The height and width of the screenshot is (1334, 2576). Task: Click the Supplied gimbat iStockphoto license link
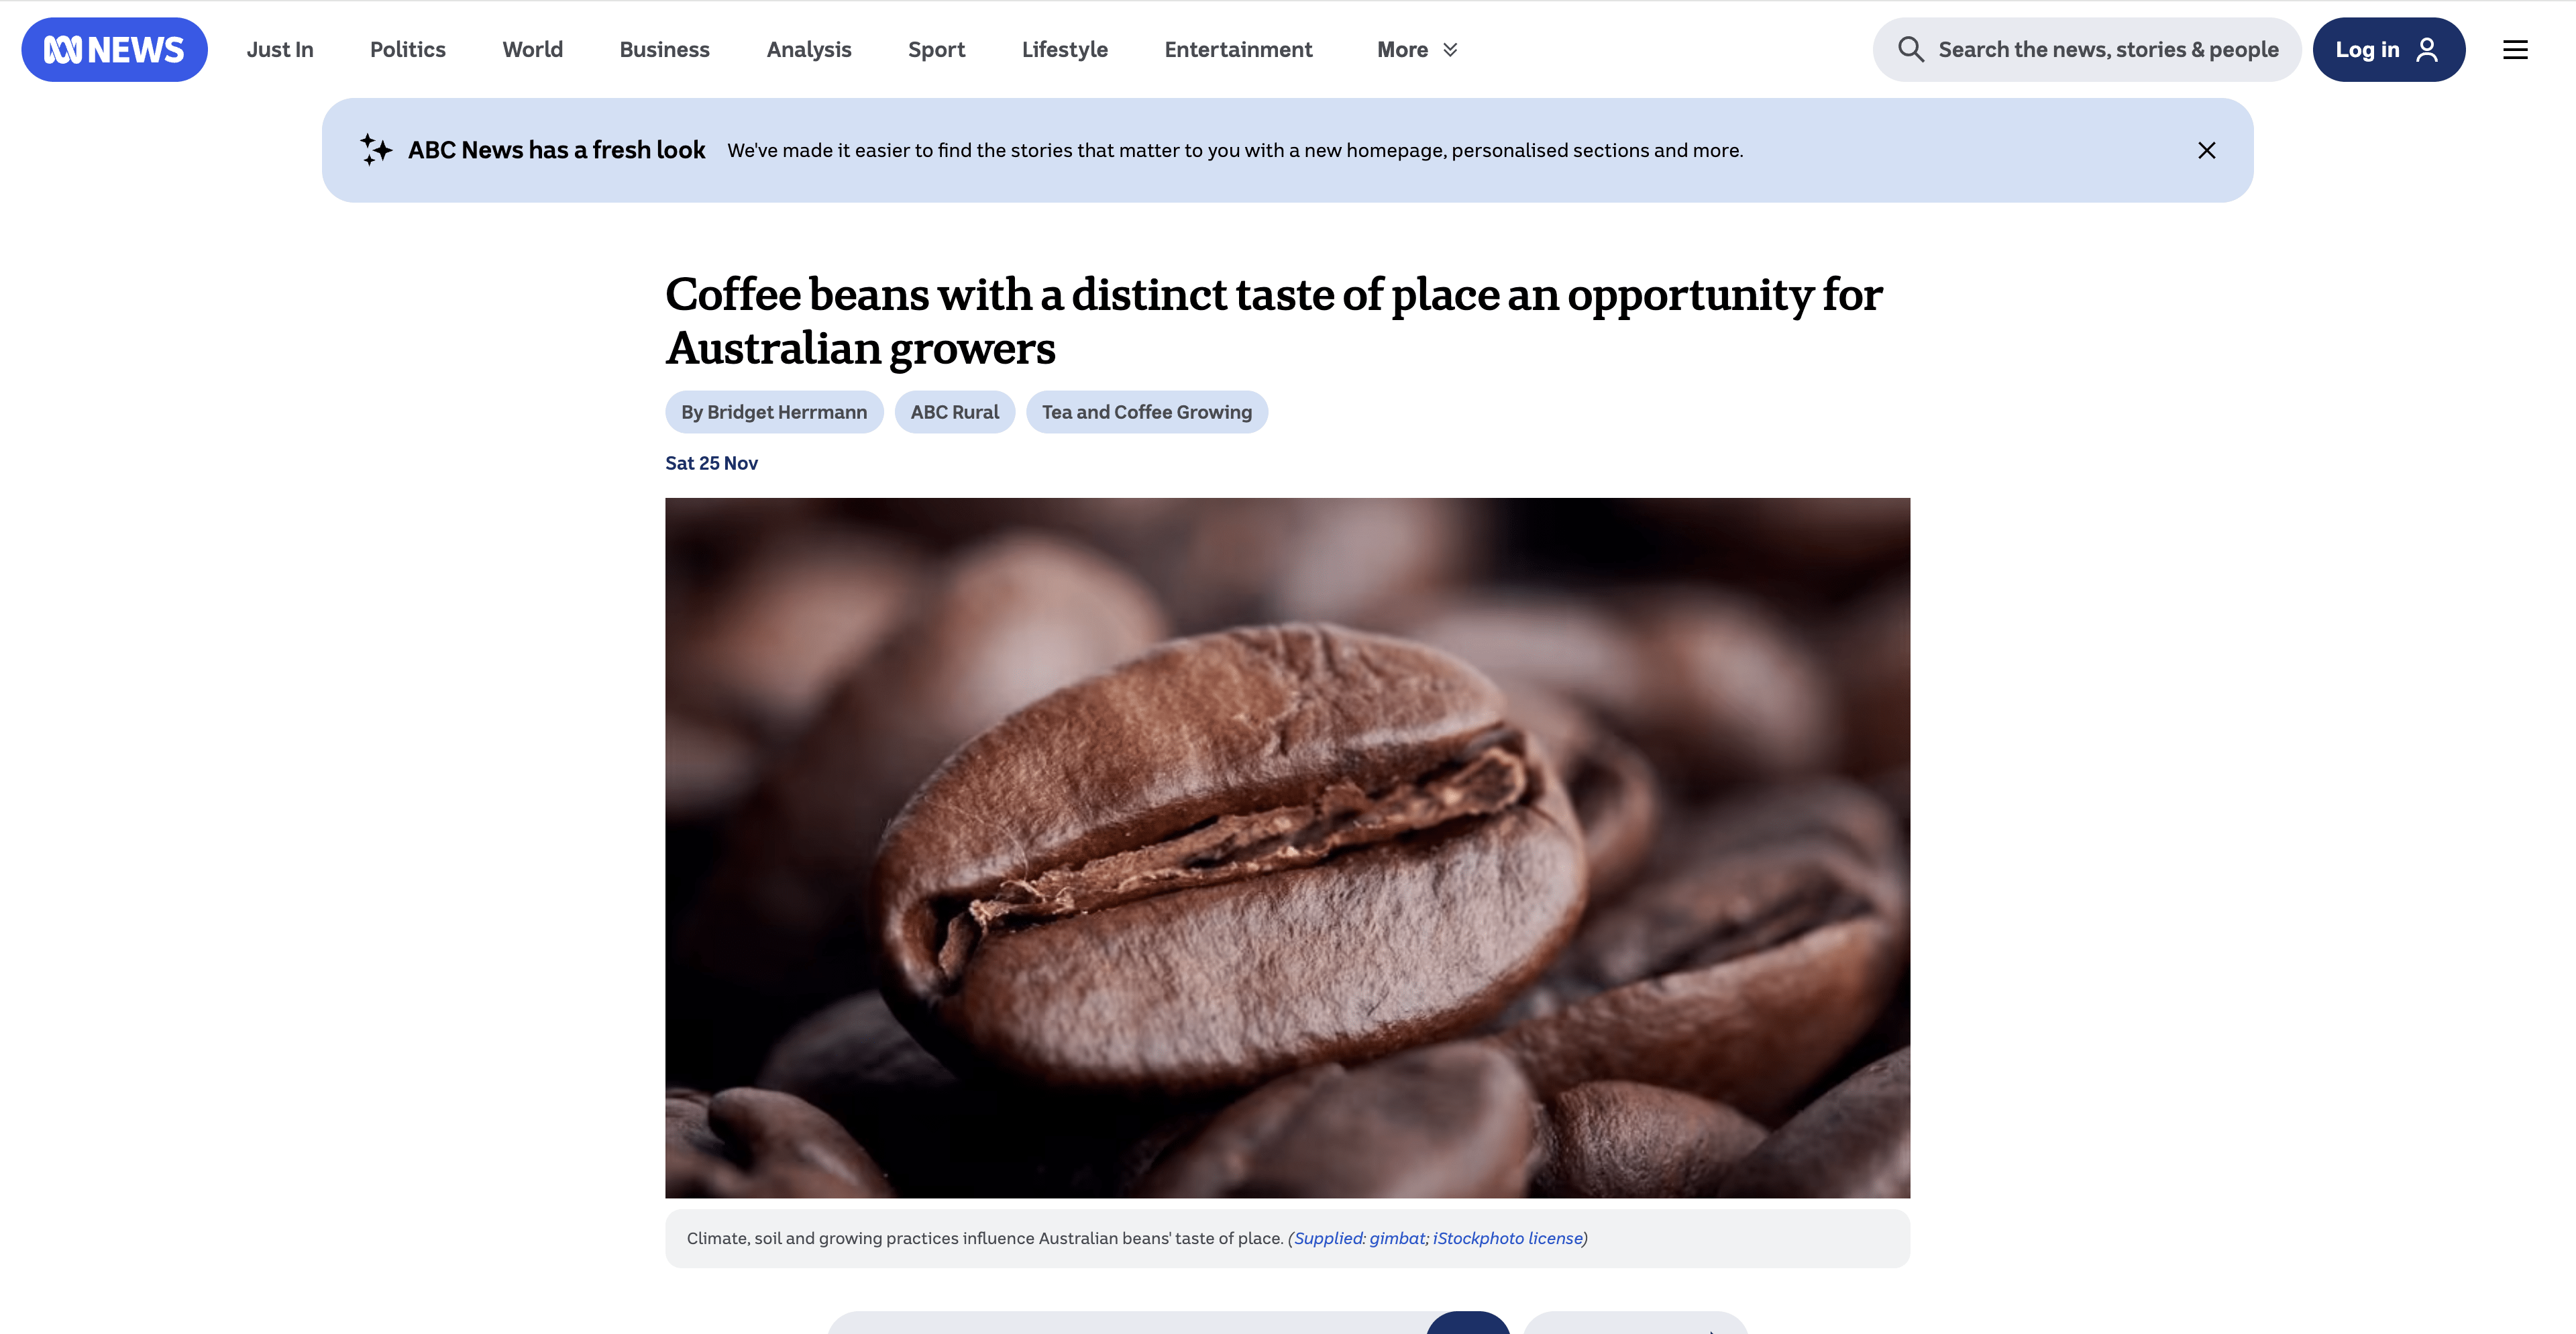point(1438,1238)
